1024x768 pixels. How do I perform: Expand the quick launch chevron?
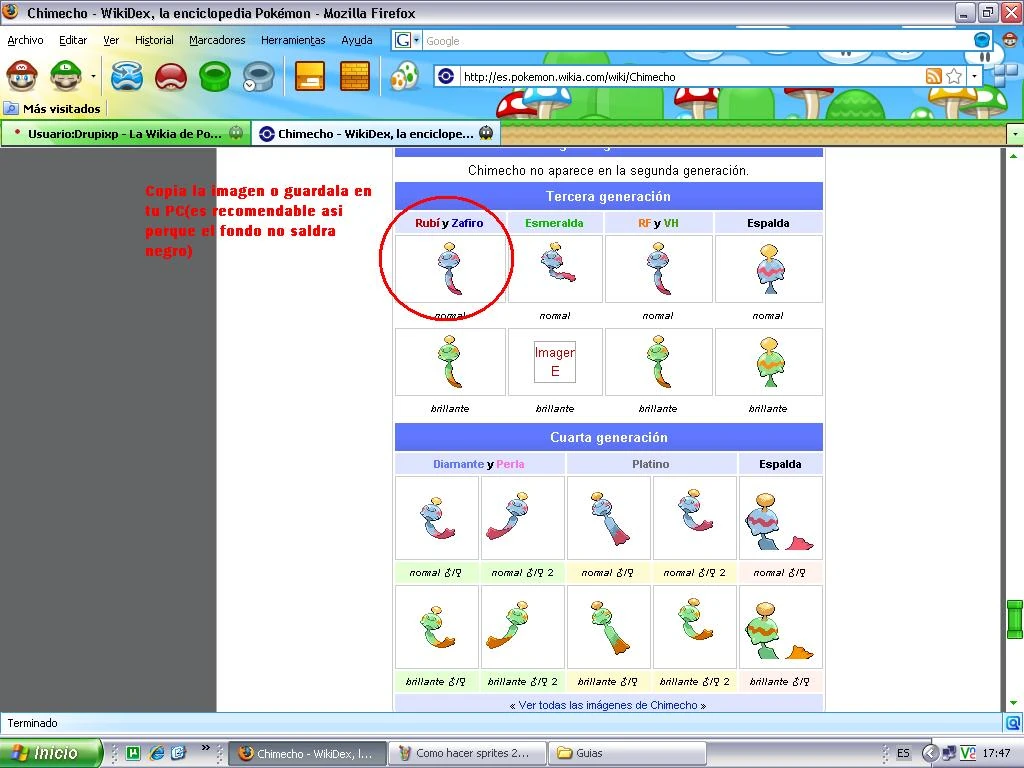coord(206,748)
